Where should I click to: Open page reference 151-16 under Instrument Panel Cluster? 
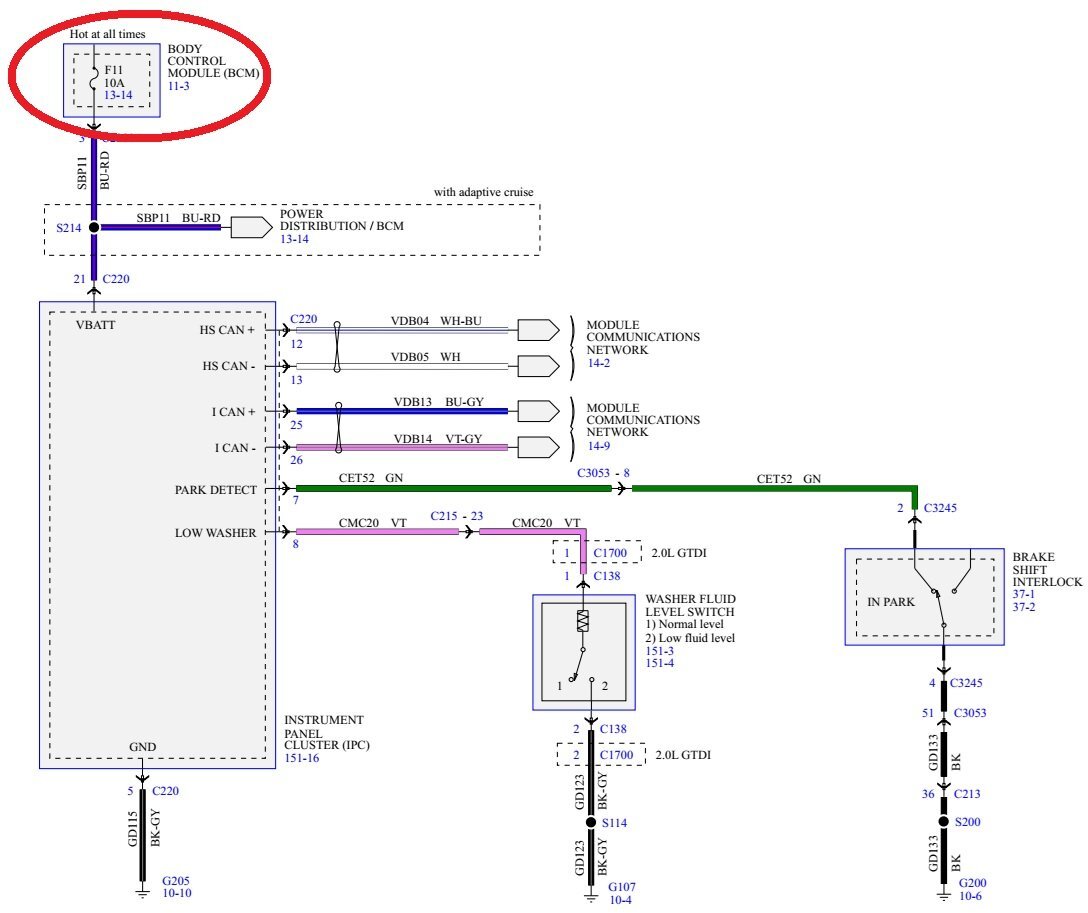click(x=302, y=758)
